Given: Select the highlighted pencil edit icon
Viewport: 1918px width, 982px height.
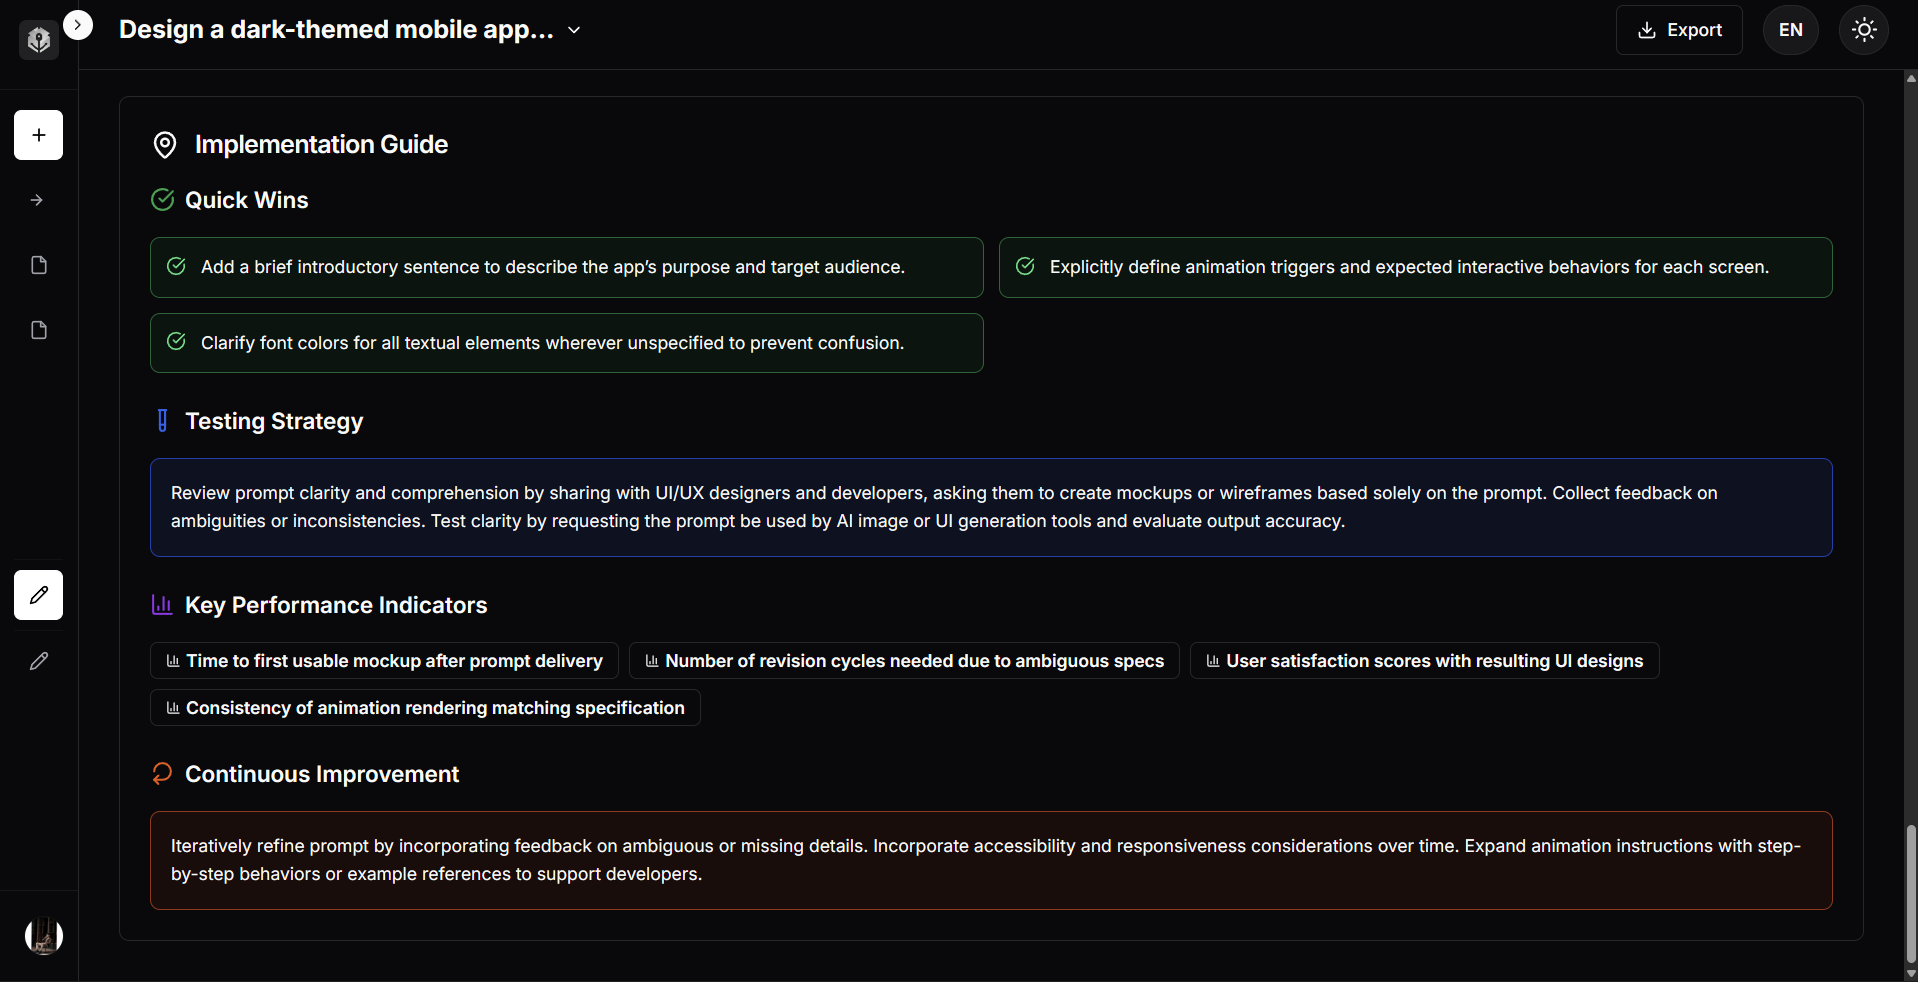Looking at the screenshot, I should (39, 595).
